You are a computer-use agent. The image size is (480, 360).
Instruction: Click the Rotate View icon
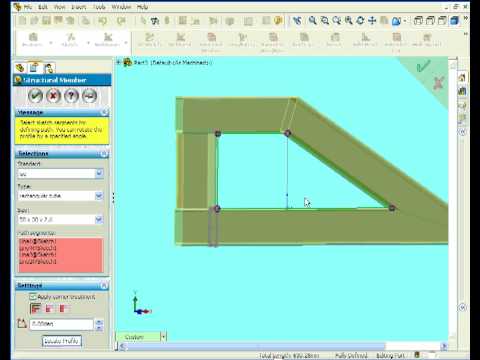pos(360,21)
